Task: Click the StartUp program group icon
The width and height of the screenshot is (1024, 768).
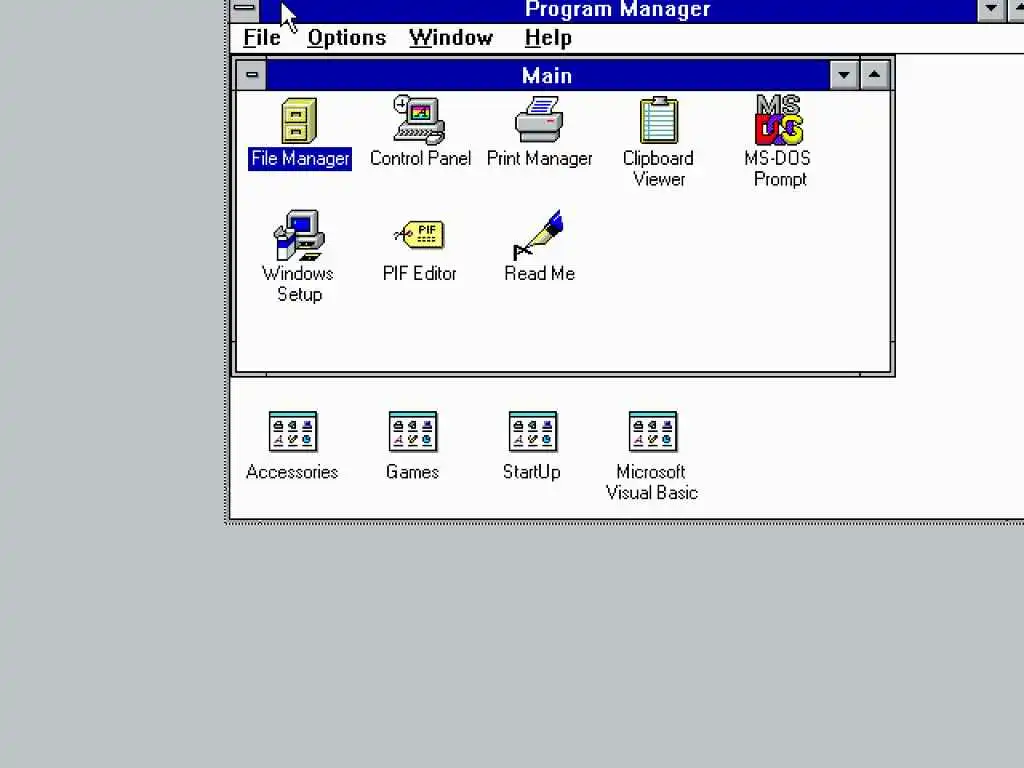Action: click(x=533, y=431)
